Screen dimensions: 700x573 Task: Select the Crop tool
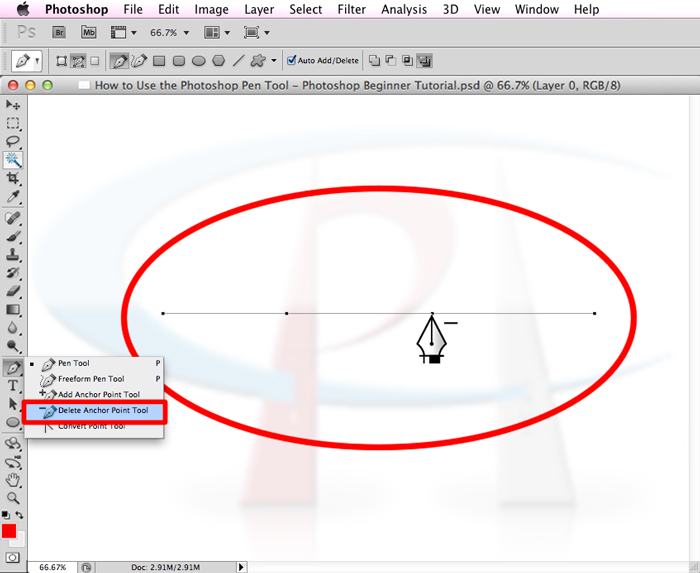click(13, 178)
